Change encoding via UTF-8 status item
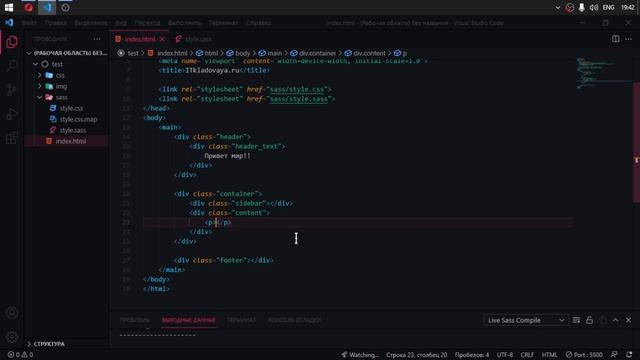The height and width of the screenshot is (360, 640). pyautogui.click(x=505, y=355)
